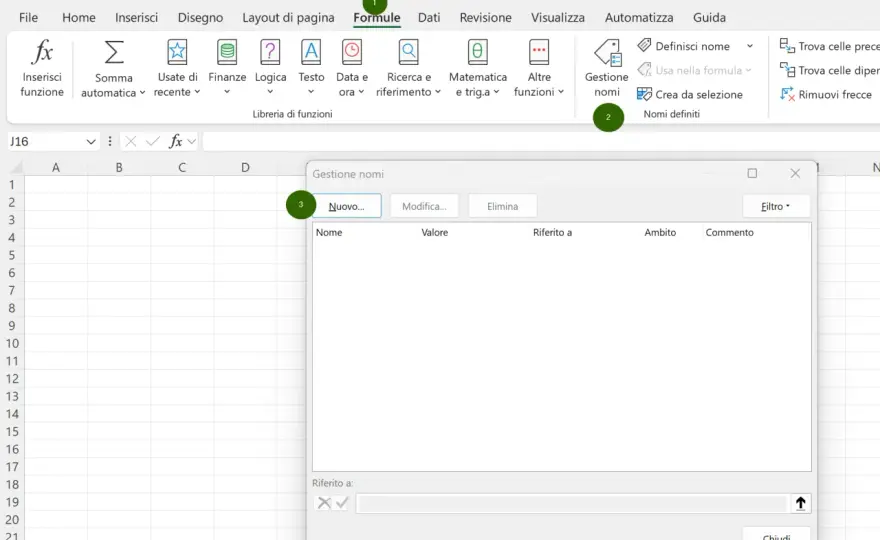The image size is (880, 540).
Task: Open the Logica functions book icon
Action: 270,52
